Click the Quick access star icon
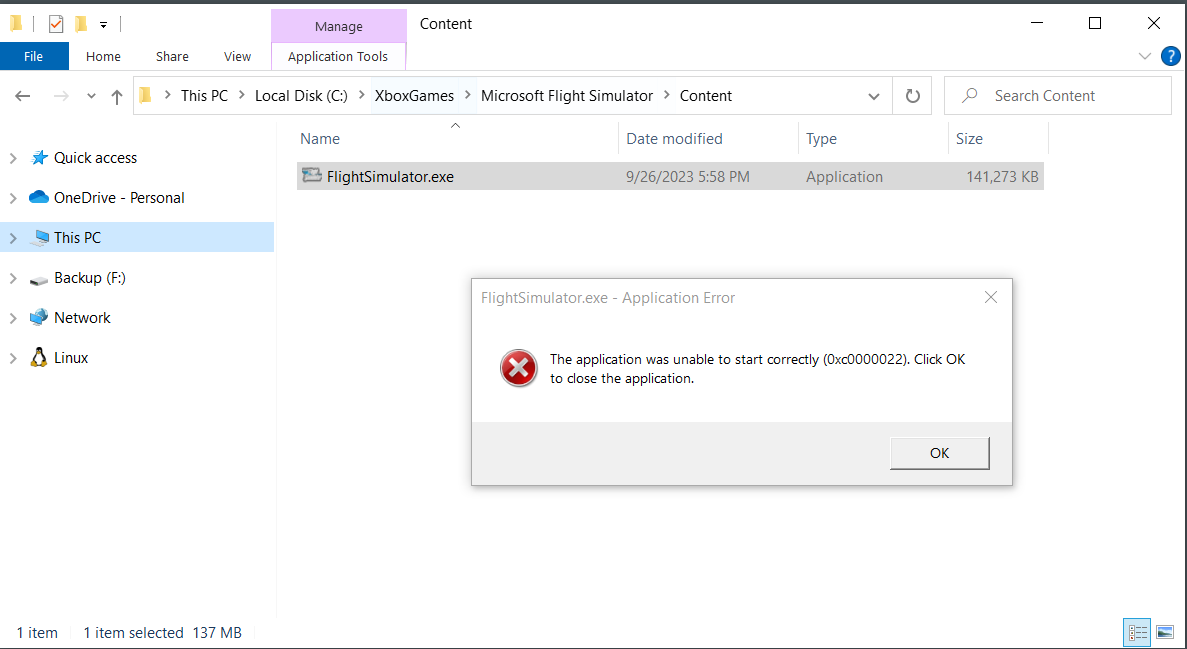 (x=39, y=158)
